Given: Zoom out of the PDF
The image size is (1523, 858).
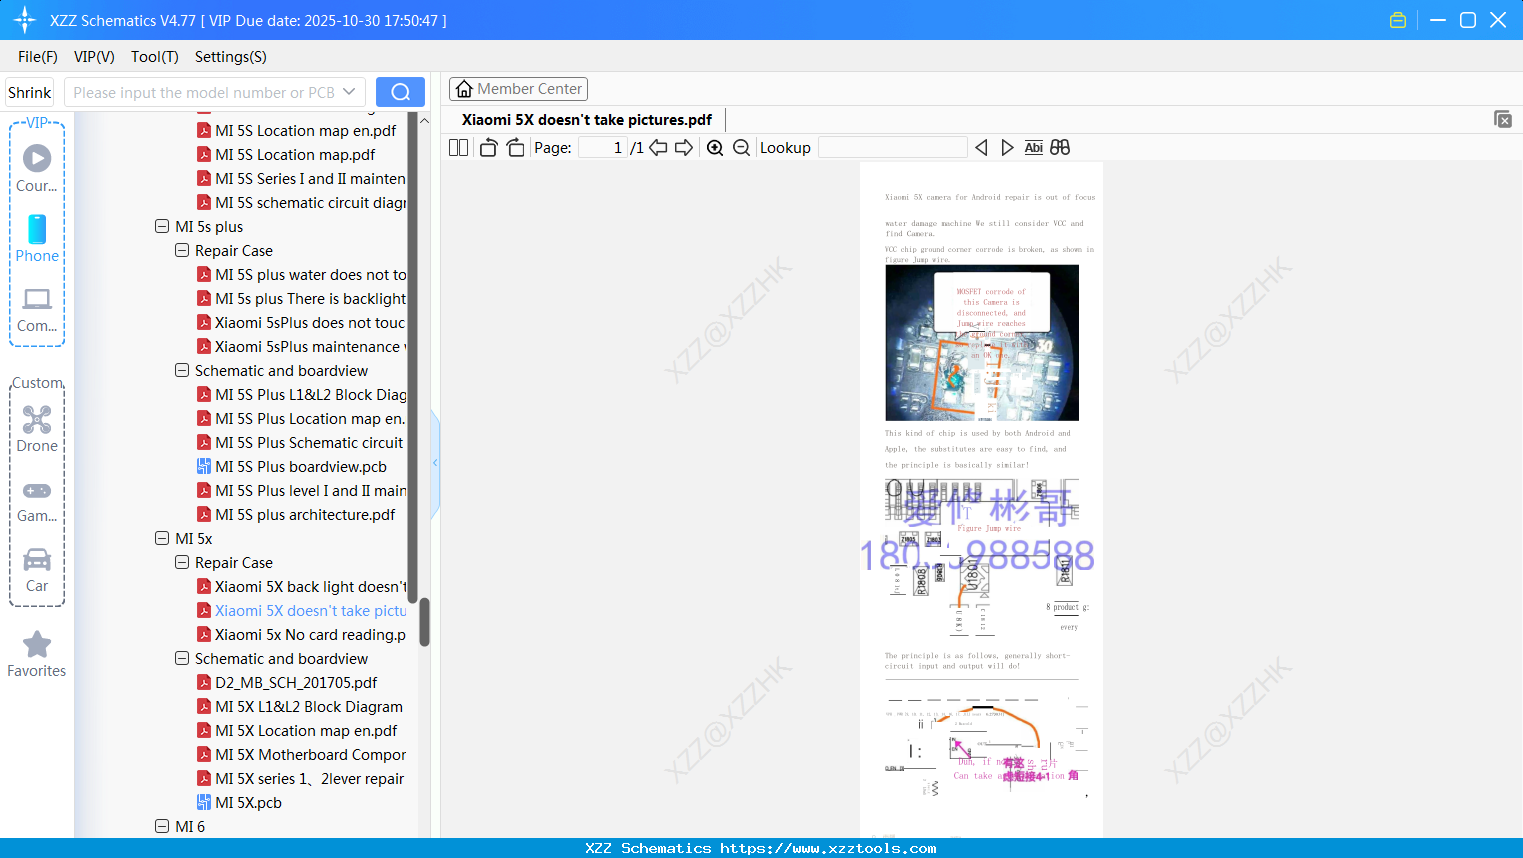Looking at the screenshot, I should [x=741, y=148].
